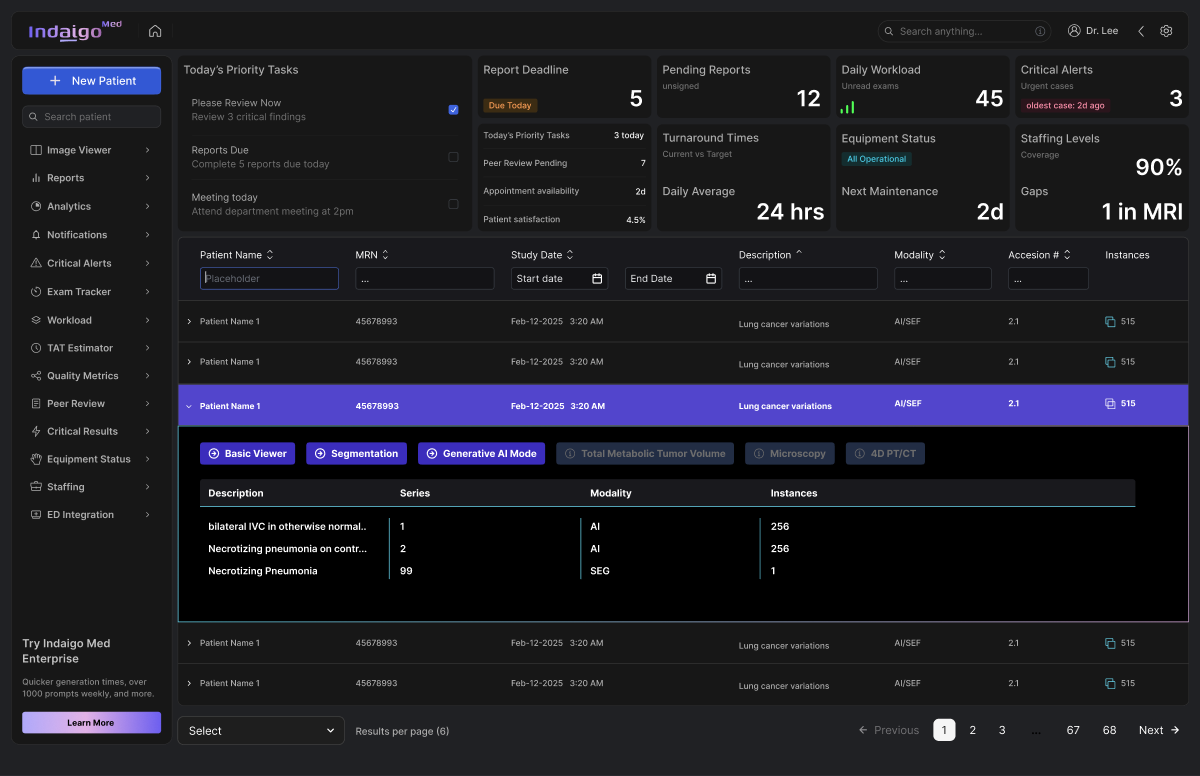Click Learn More enterprise button

pyautogui.click(x=91, y=722)
